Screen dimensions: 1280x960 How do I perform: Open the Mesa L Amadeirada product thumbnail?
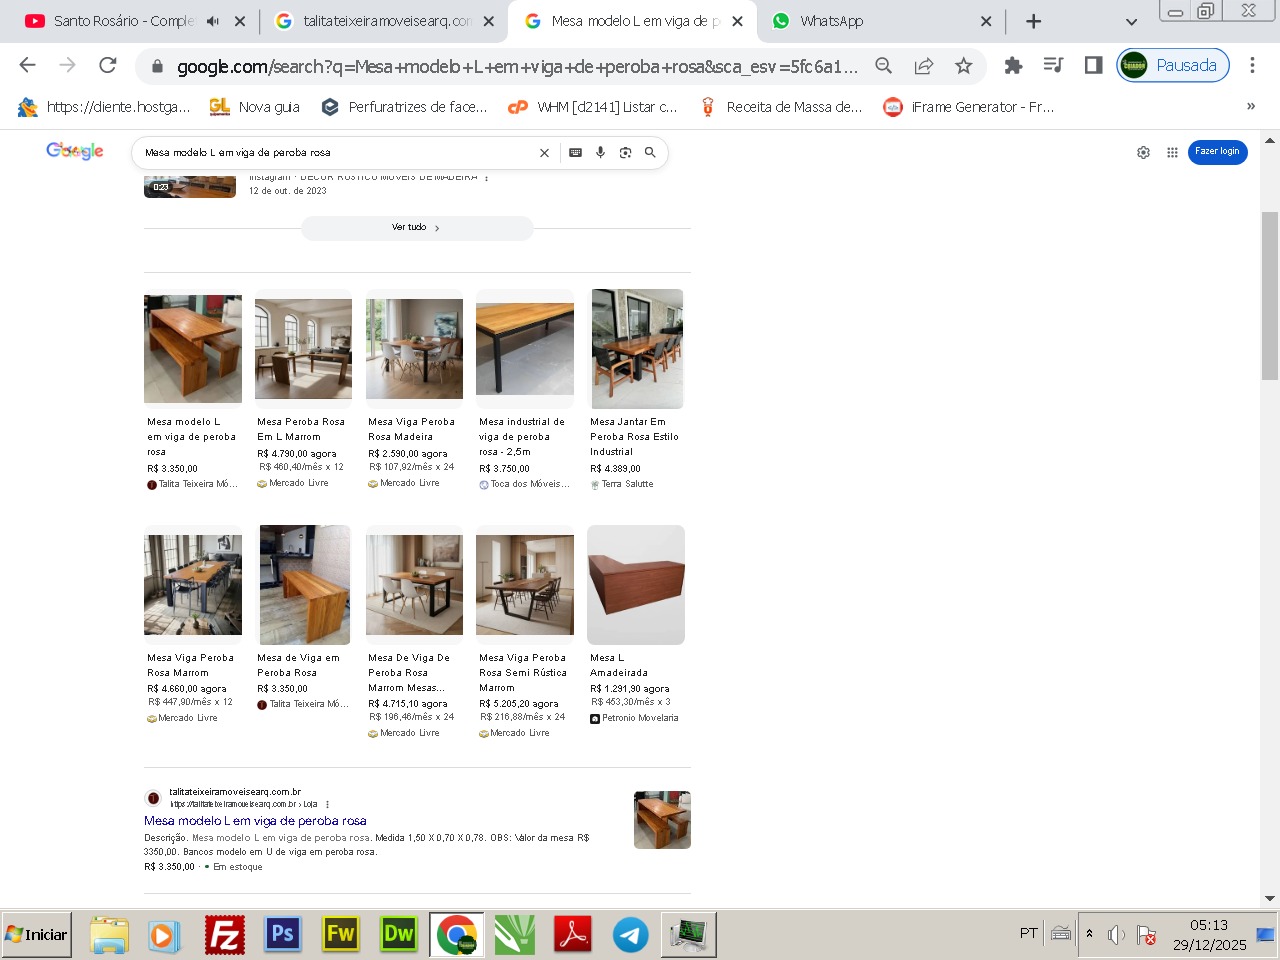(x=636, y=585)
